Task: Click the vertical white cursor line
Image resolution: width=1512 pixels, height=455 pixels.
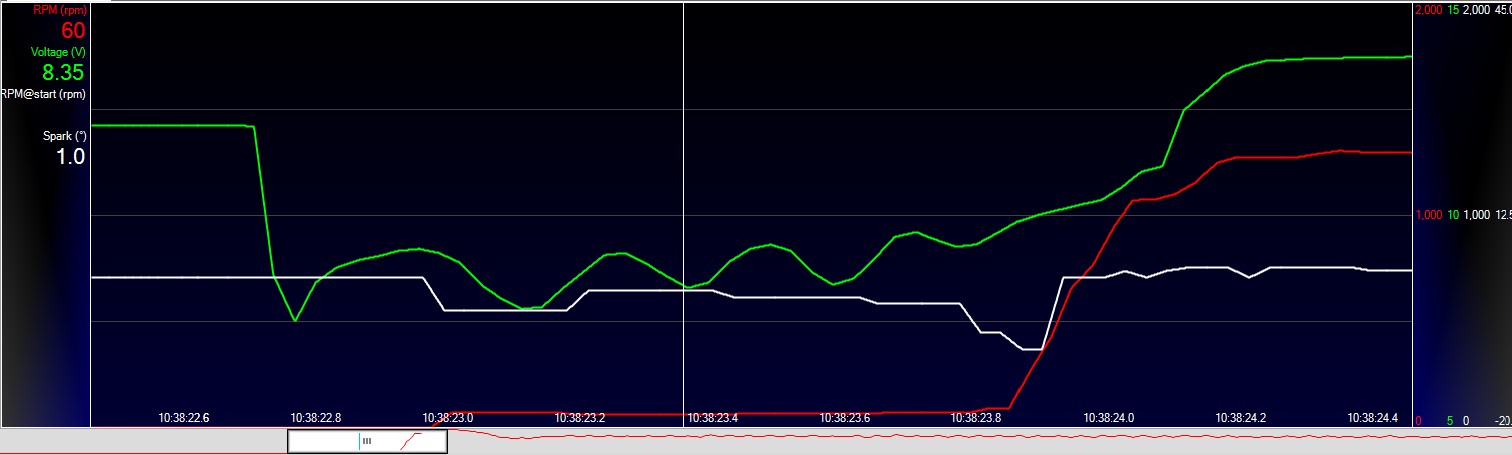Action: (x=684, y=200)
